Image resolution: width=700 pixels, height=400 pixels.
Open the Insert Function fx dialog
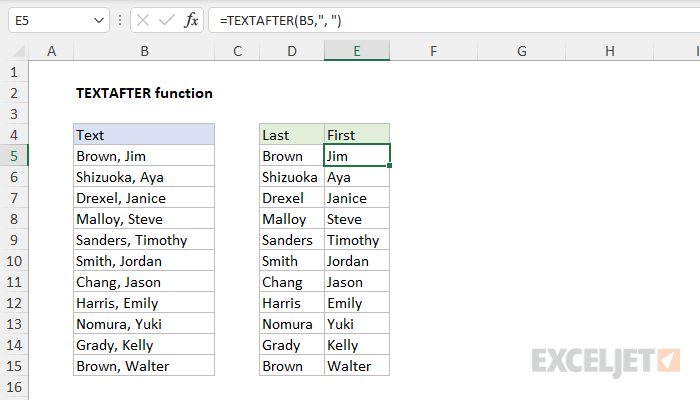tap(191, 21)
